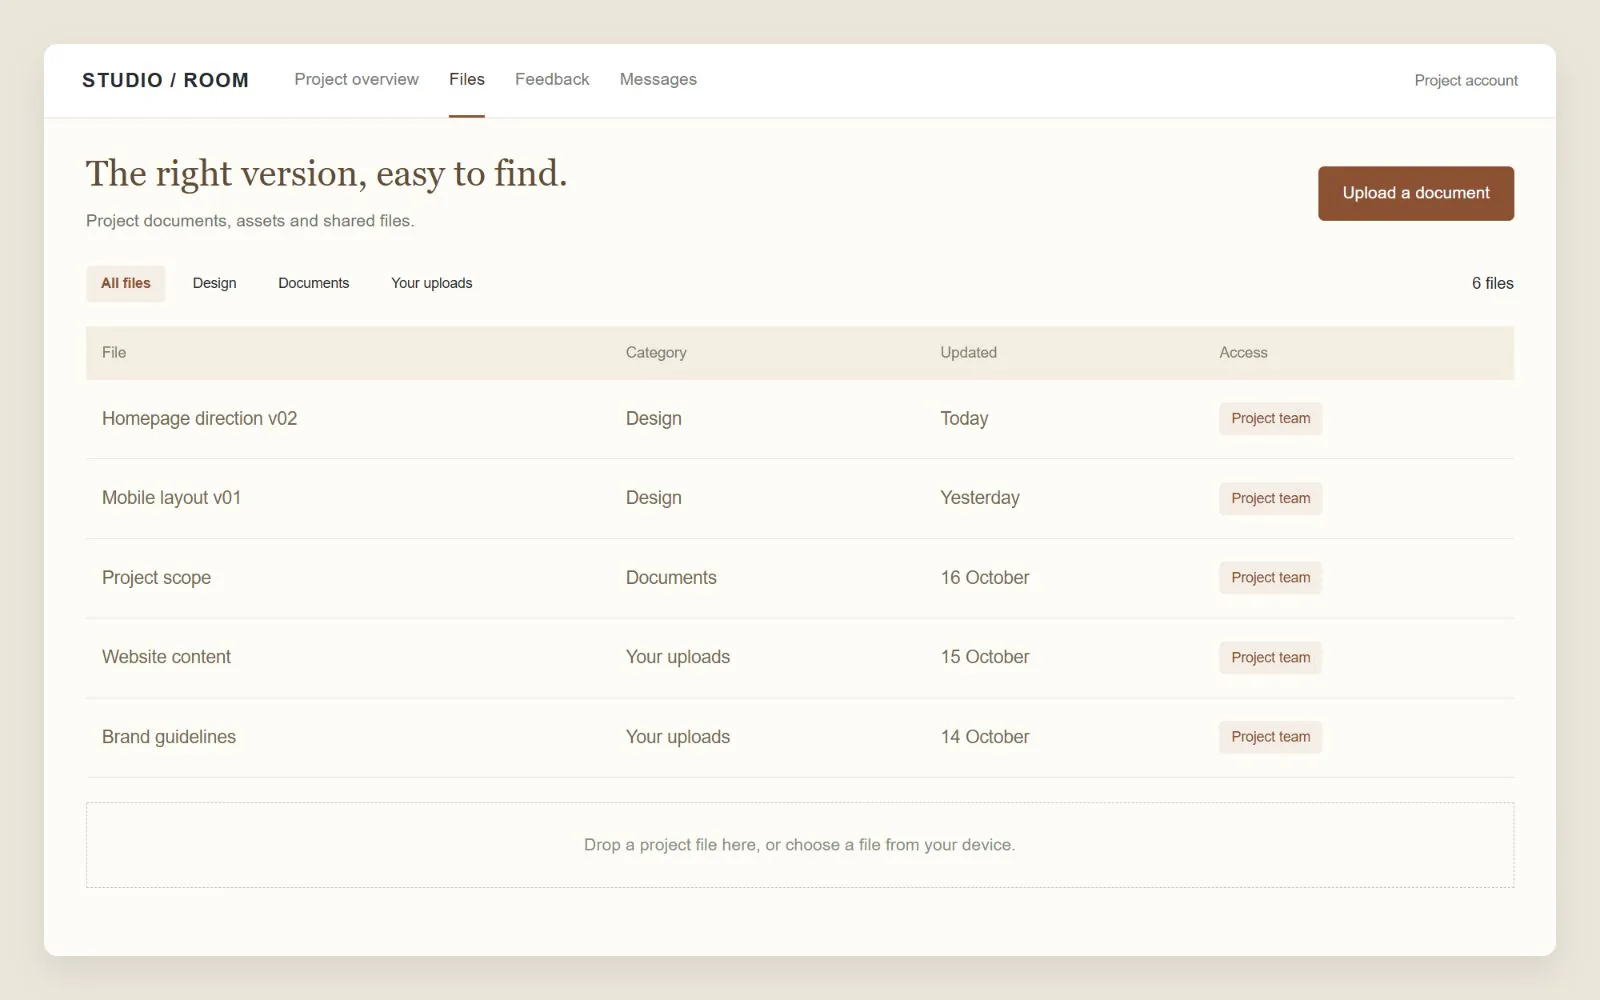Click the Documents category of Project scope
This screenshot has width=1600, height=1000.
(671, 578)
